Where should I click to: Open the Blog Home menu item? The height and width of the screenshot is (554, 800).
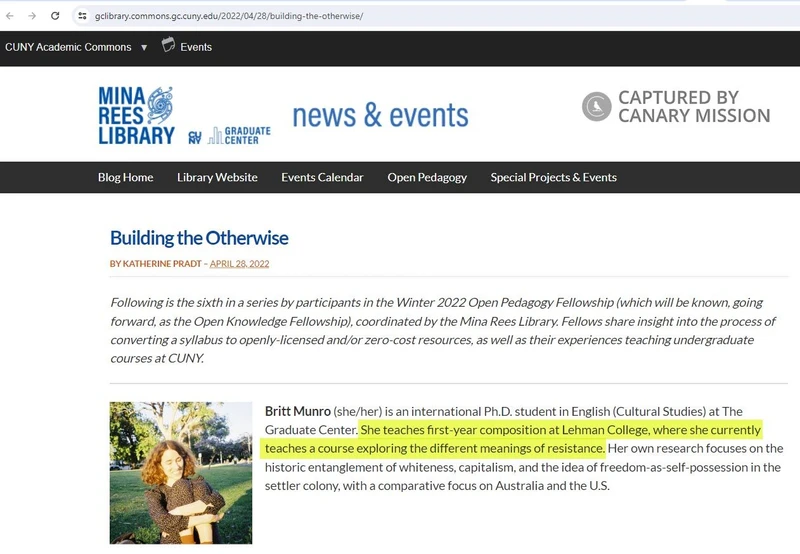(x=125, y=177)
